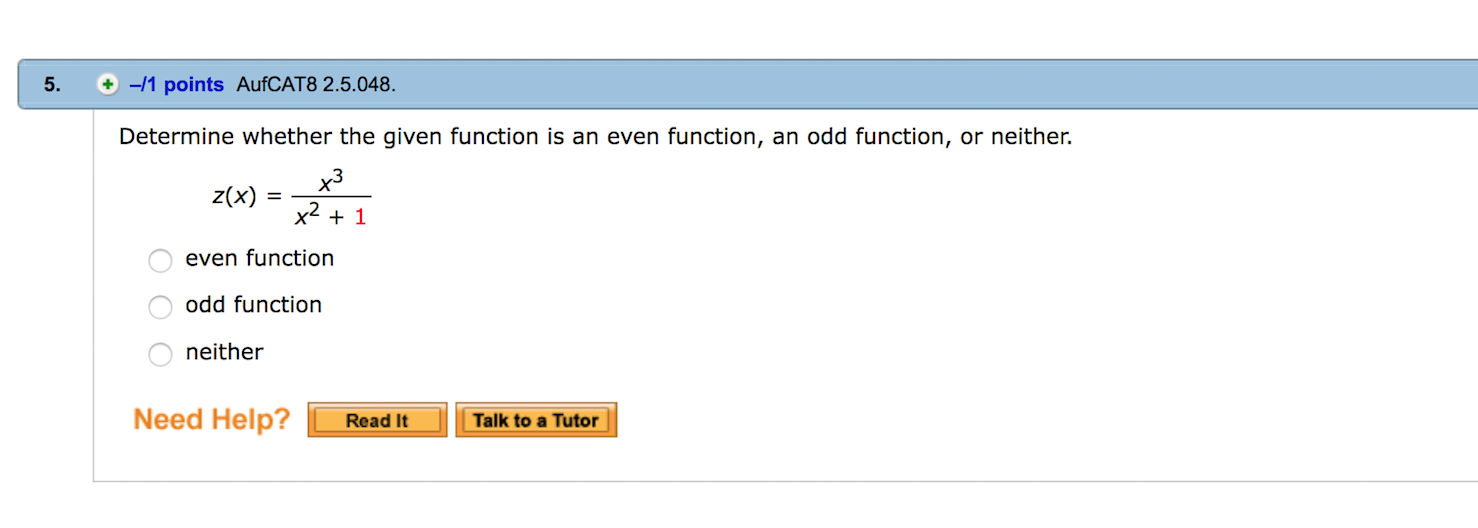This screenshot has width=1478, height=528.
Task: Choose the neither radio button
Action: pos(160,354)
